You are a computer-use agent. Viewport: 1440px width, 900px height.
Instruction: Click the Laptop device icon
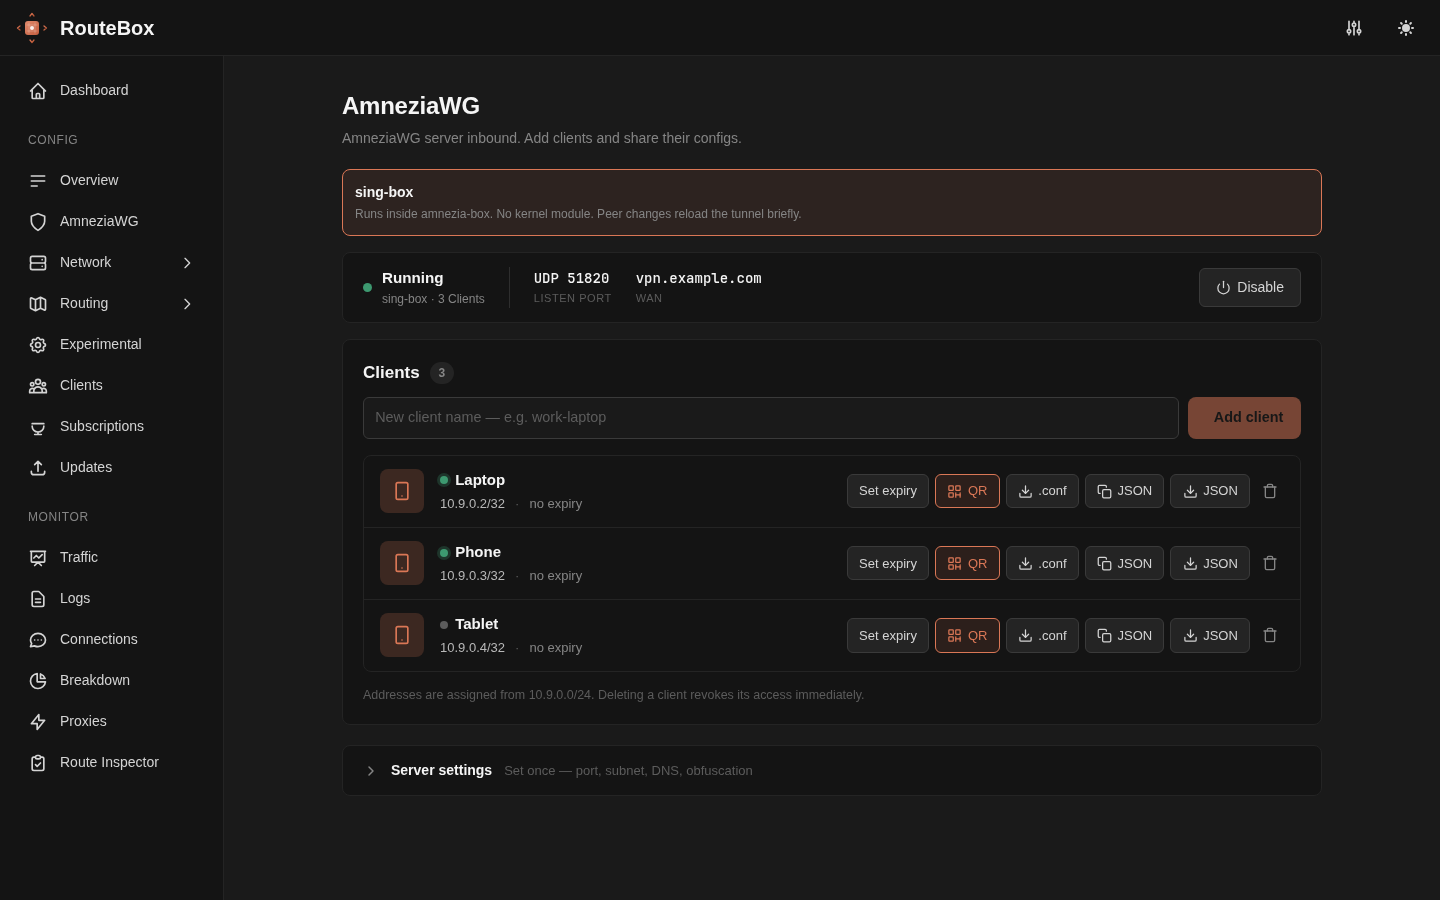(402, 491)
